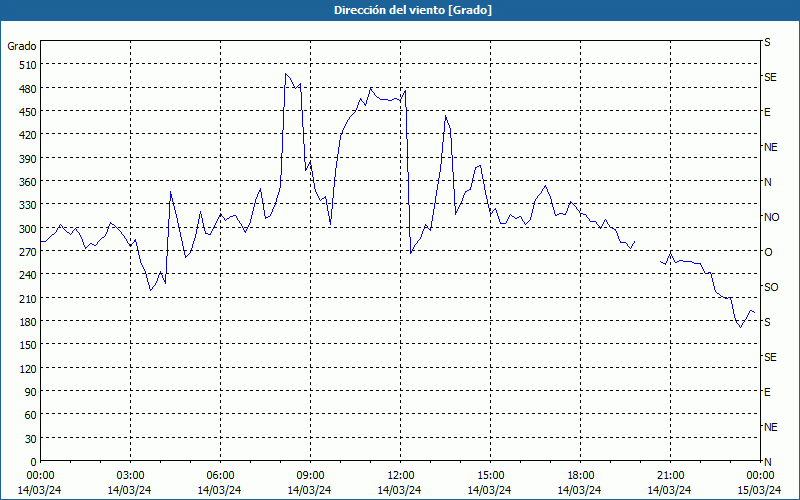Click the 14/03/24 date under 18:00
The height and width of the screenshot is (500, 800).
point(580,490)
